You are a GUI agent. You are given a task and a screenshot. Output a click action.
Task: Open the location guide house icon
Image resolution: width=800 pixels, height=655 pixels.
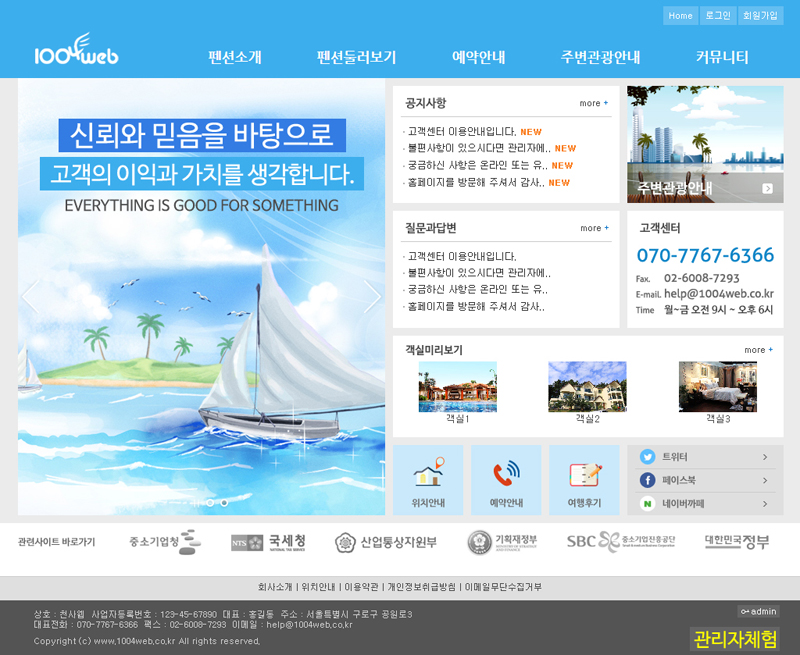click(428, 473)
